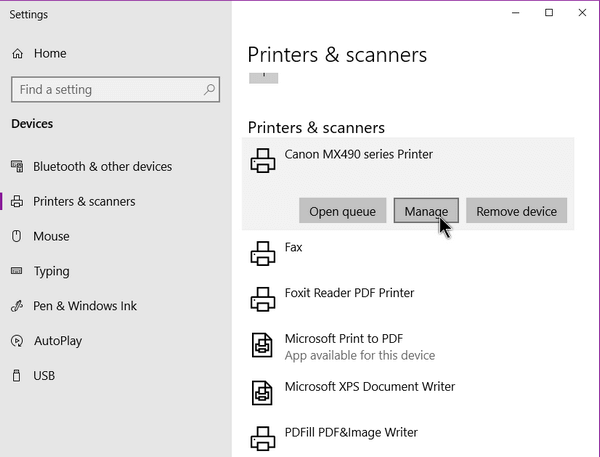Viewport: 600px width, 457px height.
Task: Click the Microsoft Print to PDF icon
Action: [262, 345]
